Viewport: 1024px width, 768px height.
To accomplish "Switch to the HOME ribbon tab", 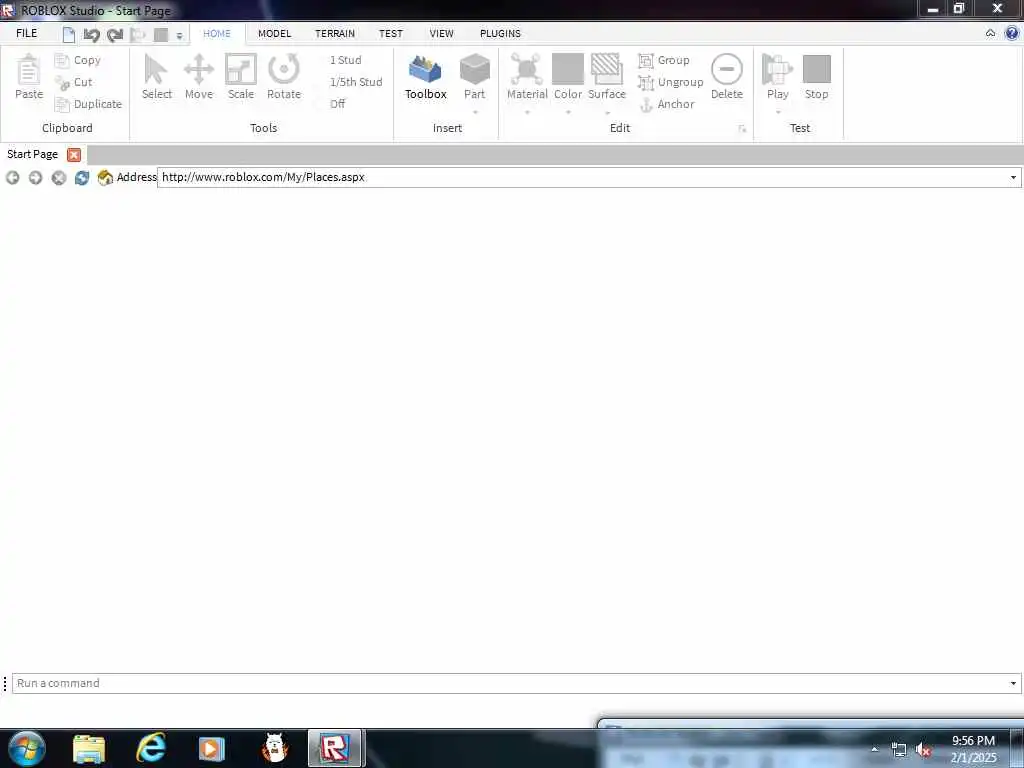I will pyautogui.click(x=217, y=33).
